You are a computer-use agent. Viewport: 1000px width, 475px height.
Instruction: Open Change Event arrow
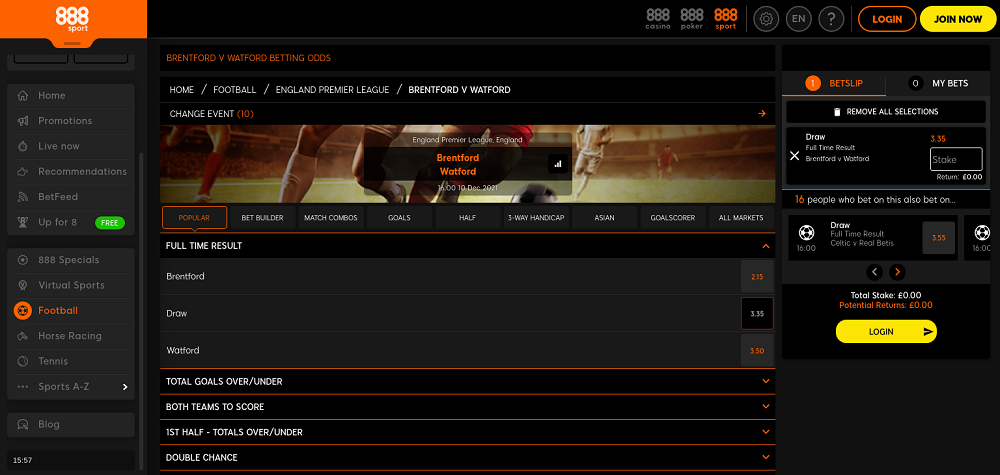click(761, 113)
